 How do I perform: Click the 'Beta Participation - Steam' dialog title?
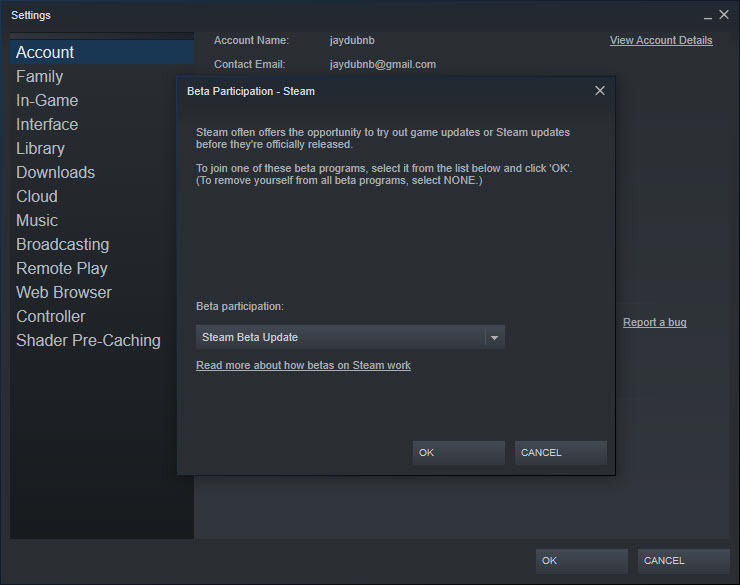click(x=251, y=92)
